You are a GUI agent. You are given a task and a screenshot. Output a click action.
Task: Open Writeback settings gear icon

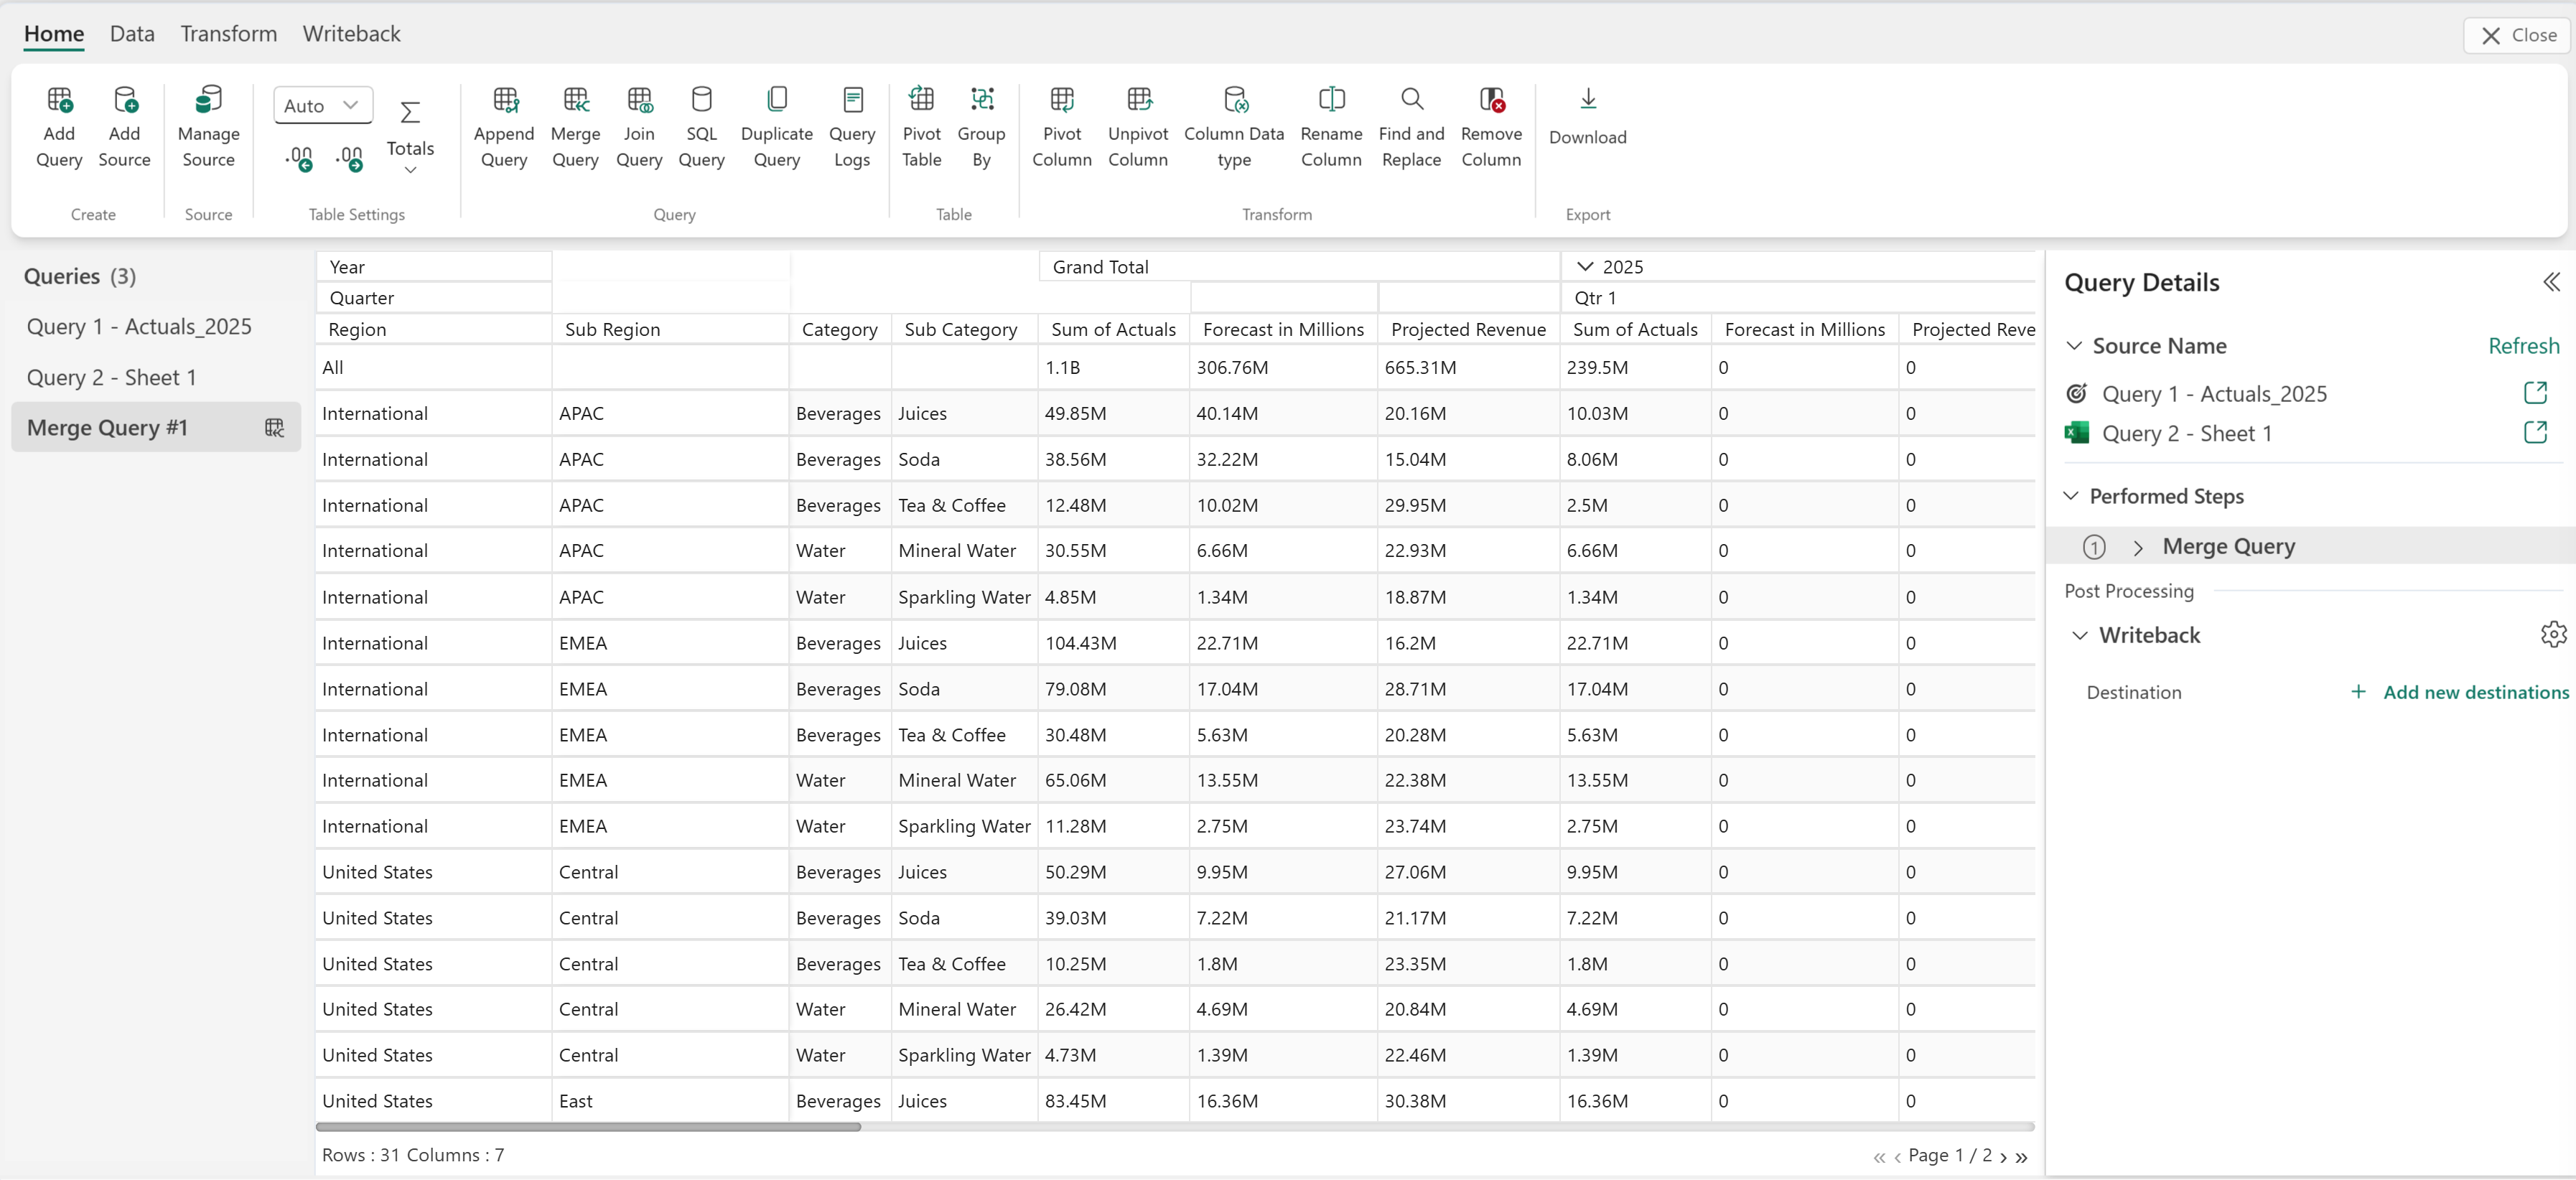(2552, 634)
